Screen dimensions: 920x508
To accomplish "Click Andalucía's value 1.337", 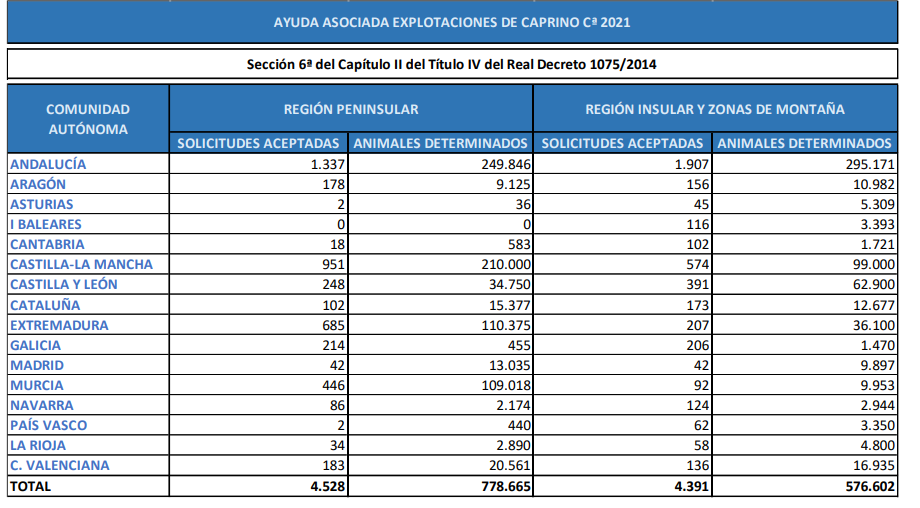I will click(328, 164).
